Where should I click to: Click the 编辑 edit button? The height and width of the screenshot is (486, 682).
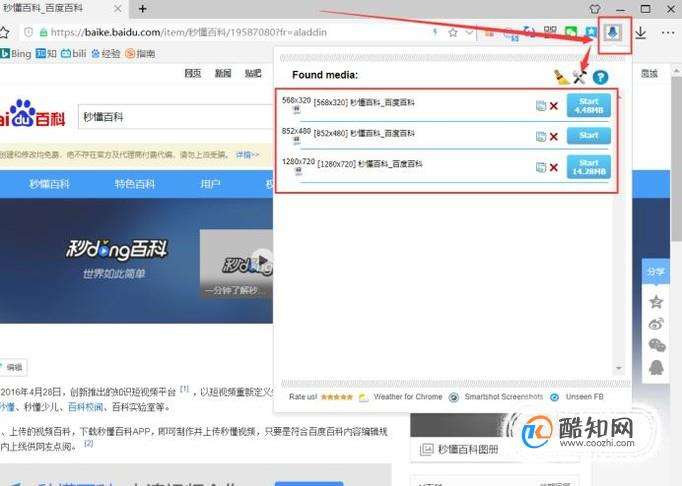[13, 368]
